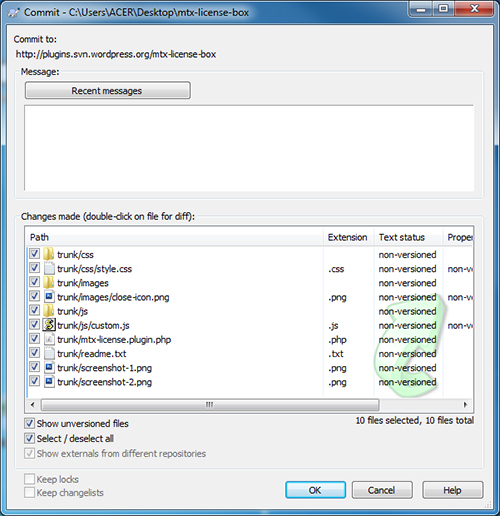500x516 pixels.
Task: Confirm the commit with OK
Action: 315,490
